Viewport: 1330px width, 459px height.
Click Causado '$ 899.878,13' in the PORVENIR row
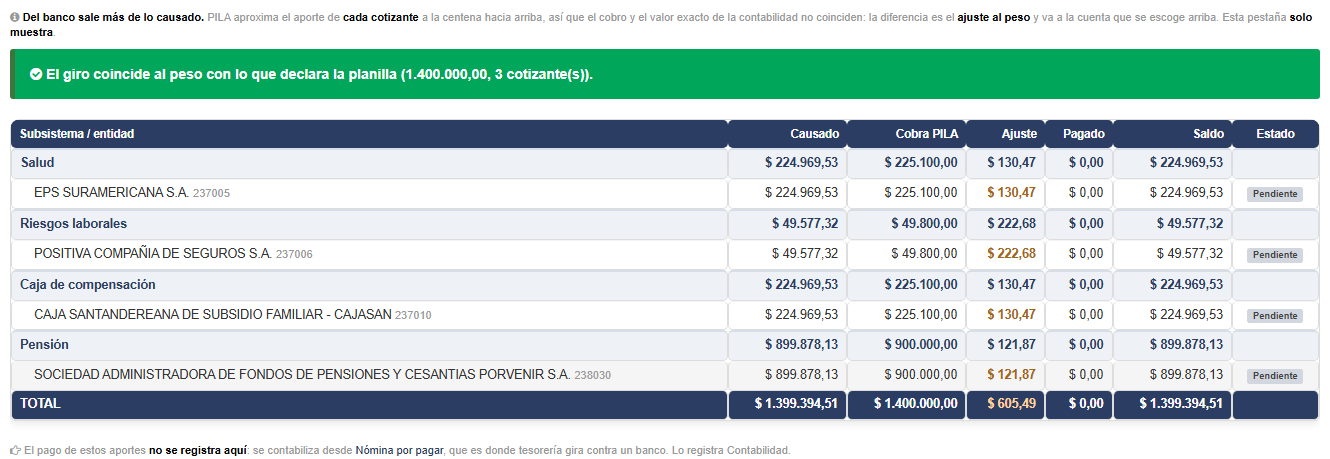click(x=802, y=375)
